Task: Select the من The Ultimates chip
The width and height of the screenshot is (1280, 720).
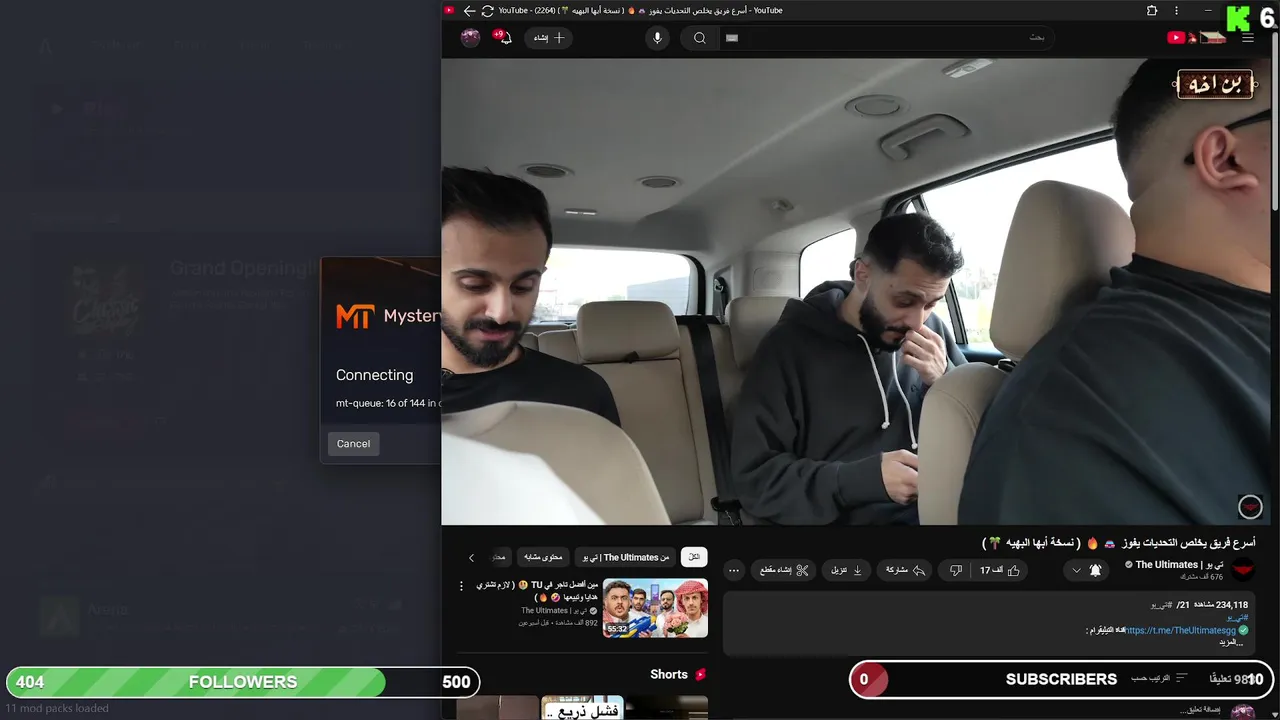Action: (x=626, y=557)
